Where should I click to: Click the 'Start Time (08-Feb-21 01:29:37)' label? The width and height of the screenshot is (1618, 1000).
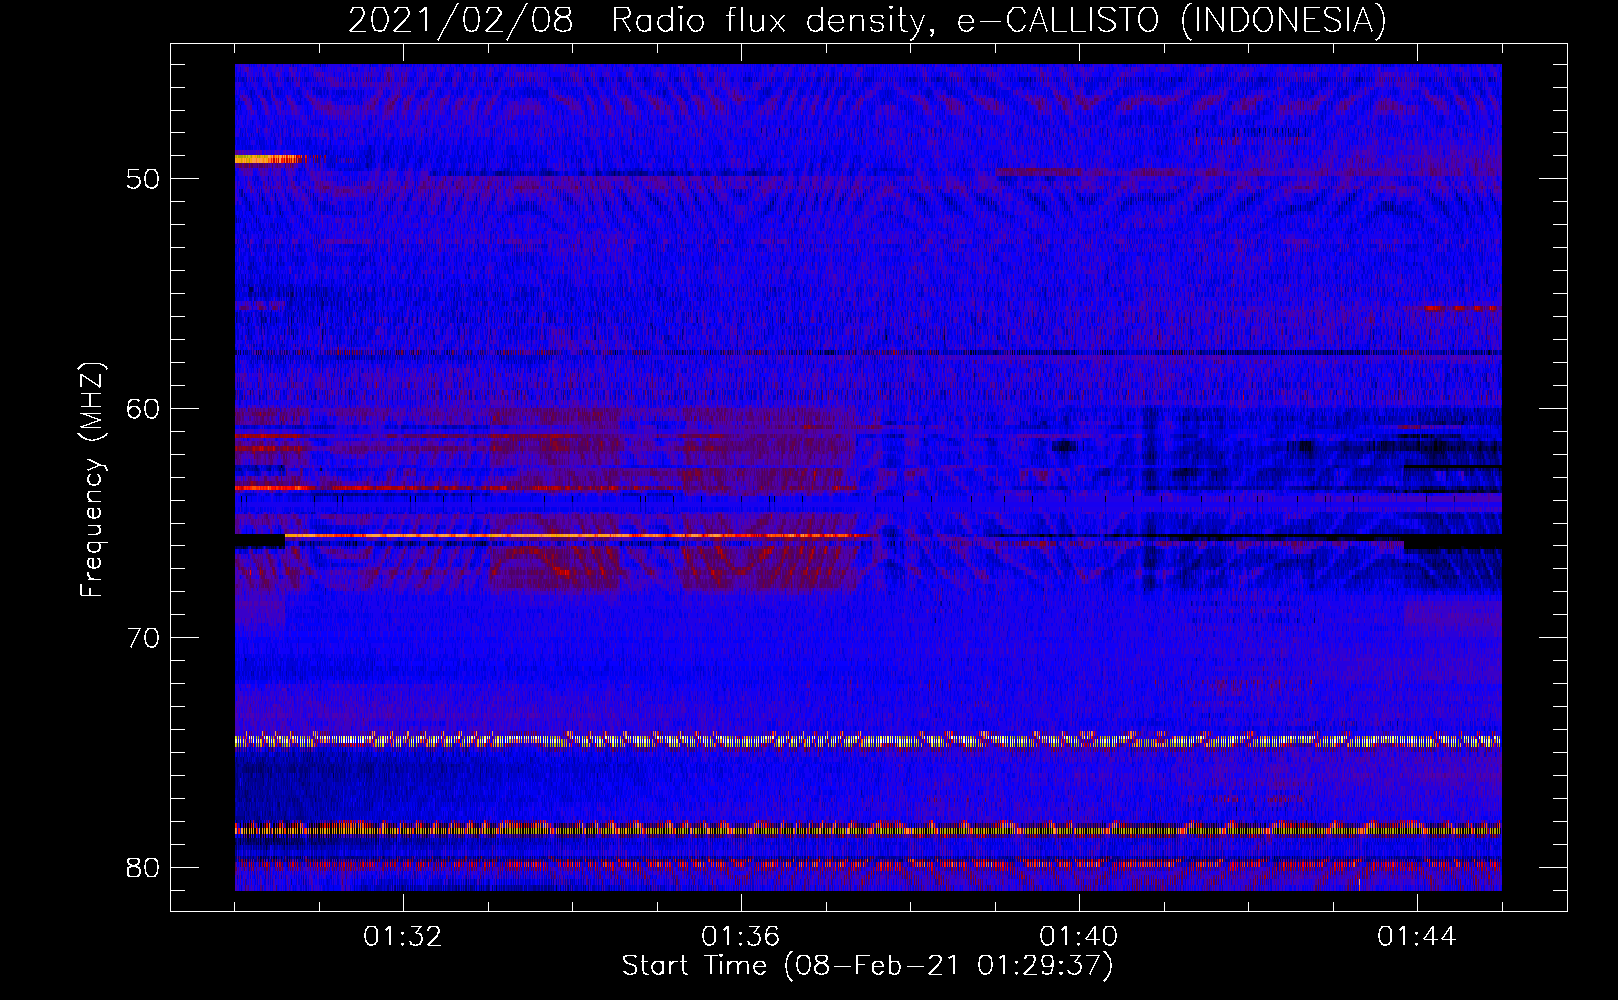tap(867, 966)
